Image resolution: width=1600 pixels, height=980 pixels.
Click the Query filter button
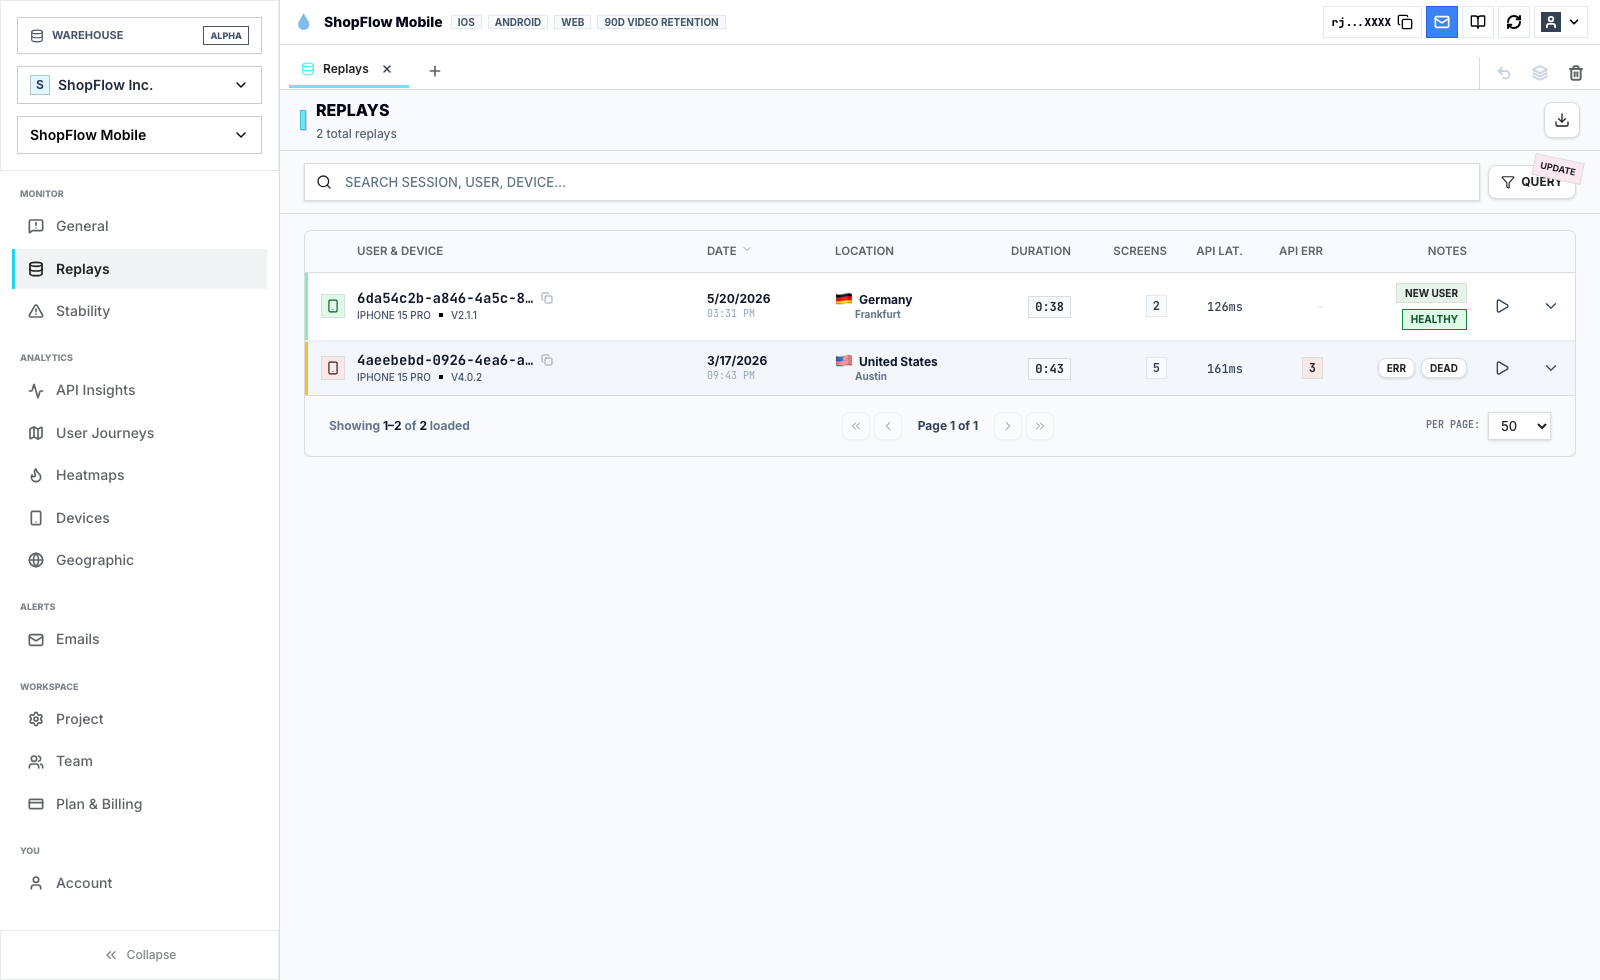coord(1532,182)
